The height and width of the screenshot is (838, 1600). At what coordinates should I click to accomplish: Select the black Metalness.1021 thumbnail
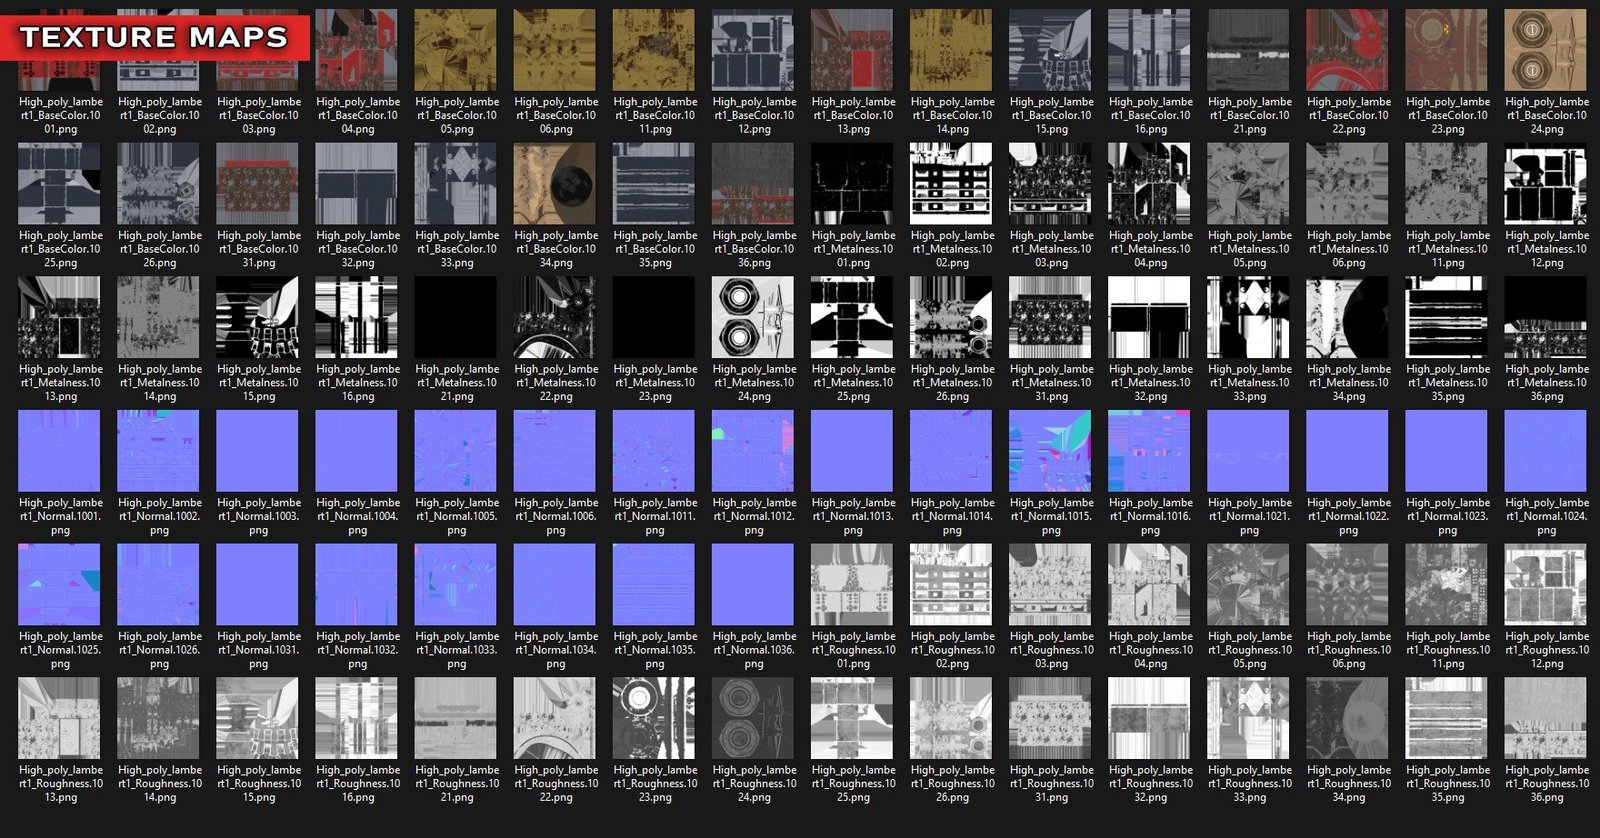(x=456, y=318)
